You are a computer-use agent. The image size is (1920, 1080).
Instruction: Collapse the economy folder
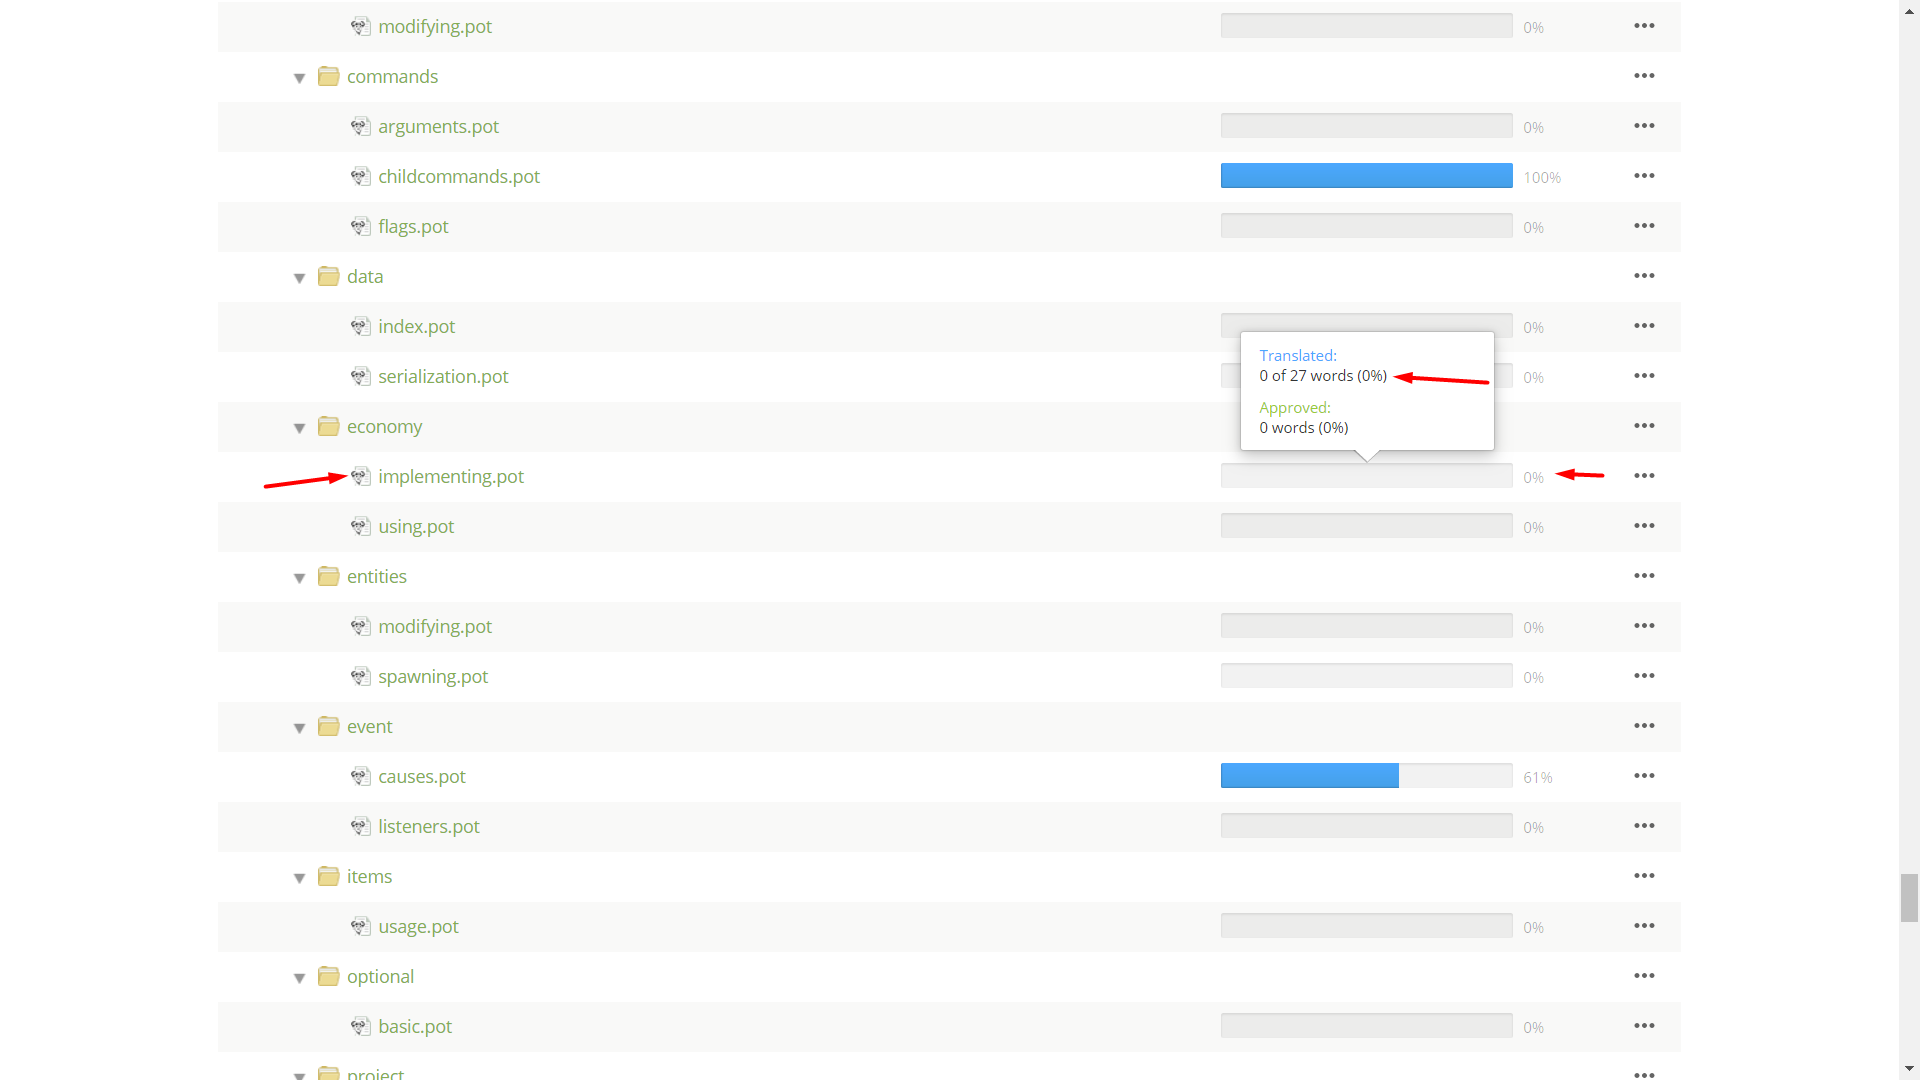click(299, 428)
